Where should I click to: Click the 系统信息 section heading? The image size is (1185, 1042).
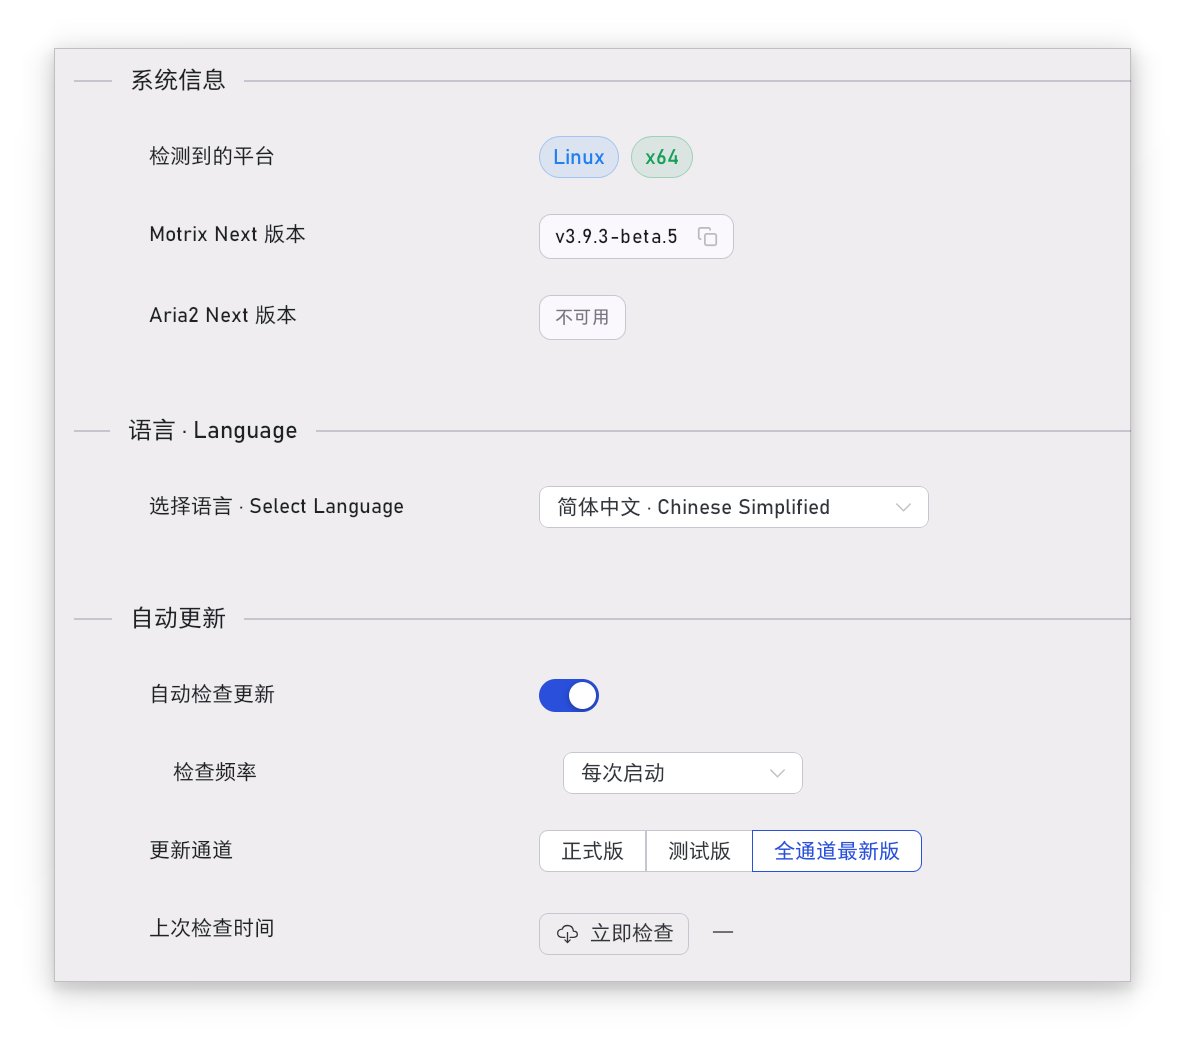pos(178,80)
